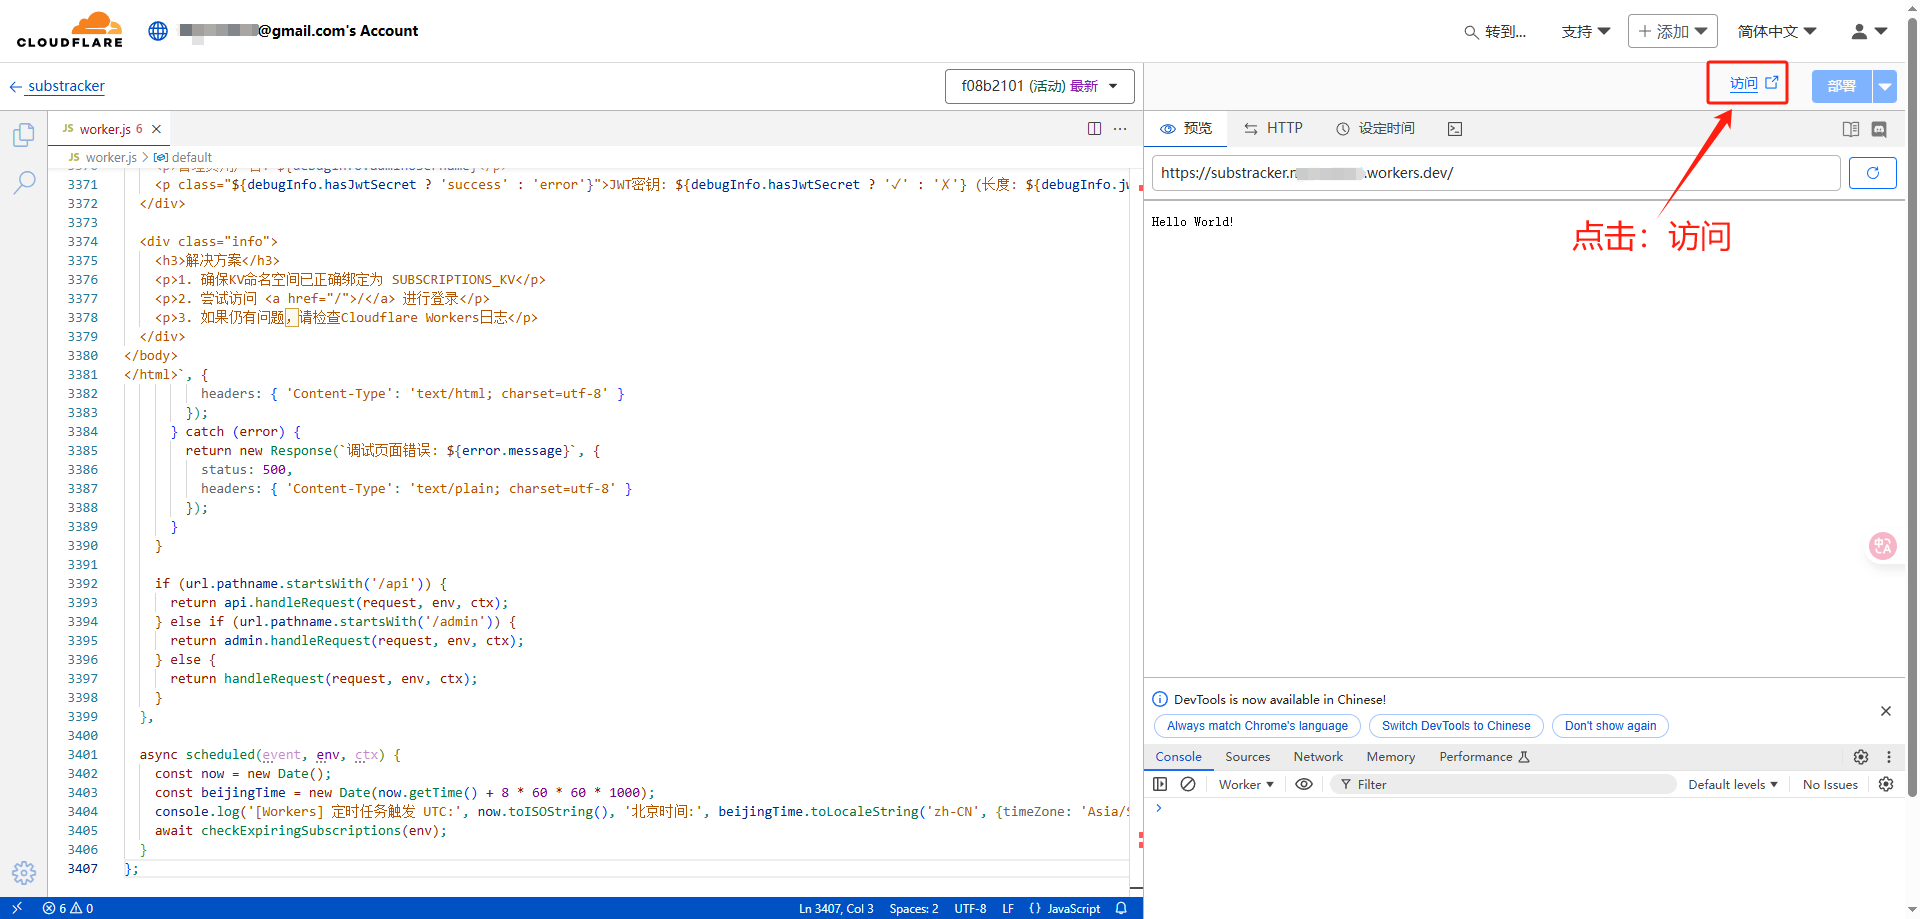Click Don't show again
Image resolution: width=1920 pixels, height=919 pixels.
click(x=1610, y=726)
